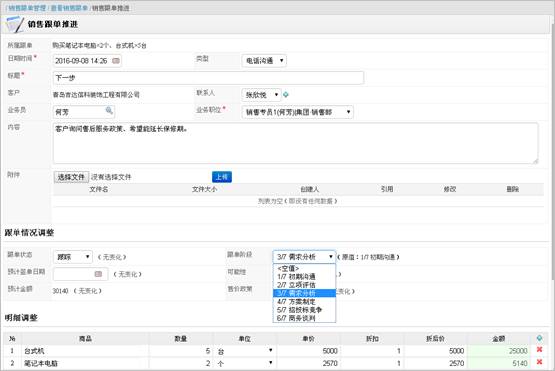The image size is (555, 371).
Task: Select the highlighted 3/7 需求分析 option
Action: pos(304,293)
